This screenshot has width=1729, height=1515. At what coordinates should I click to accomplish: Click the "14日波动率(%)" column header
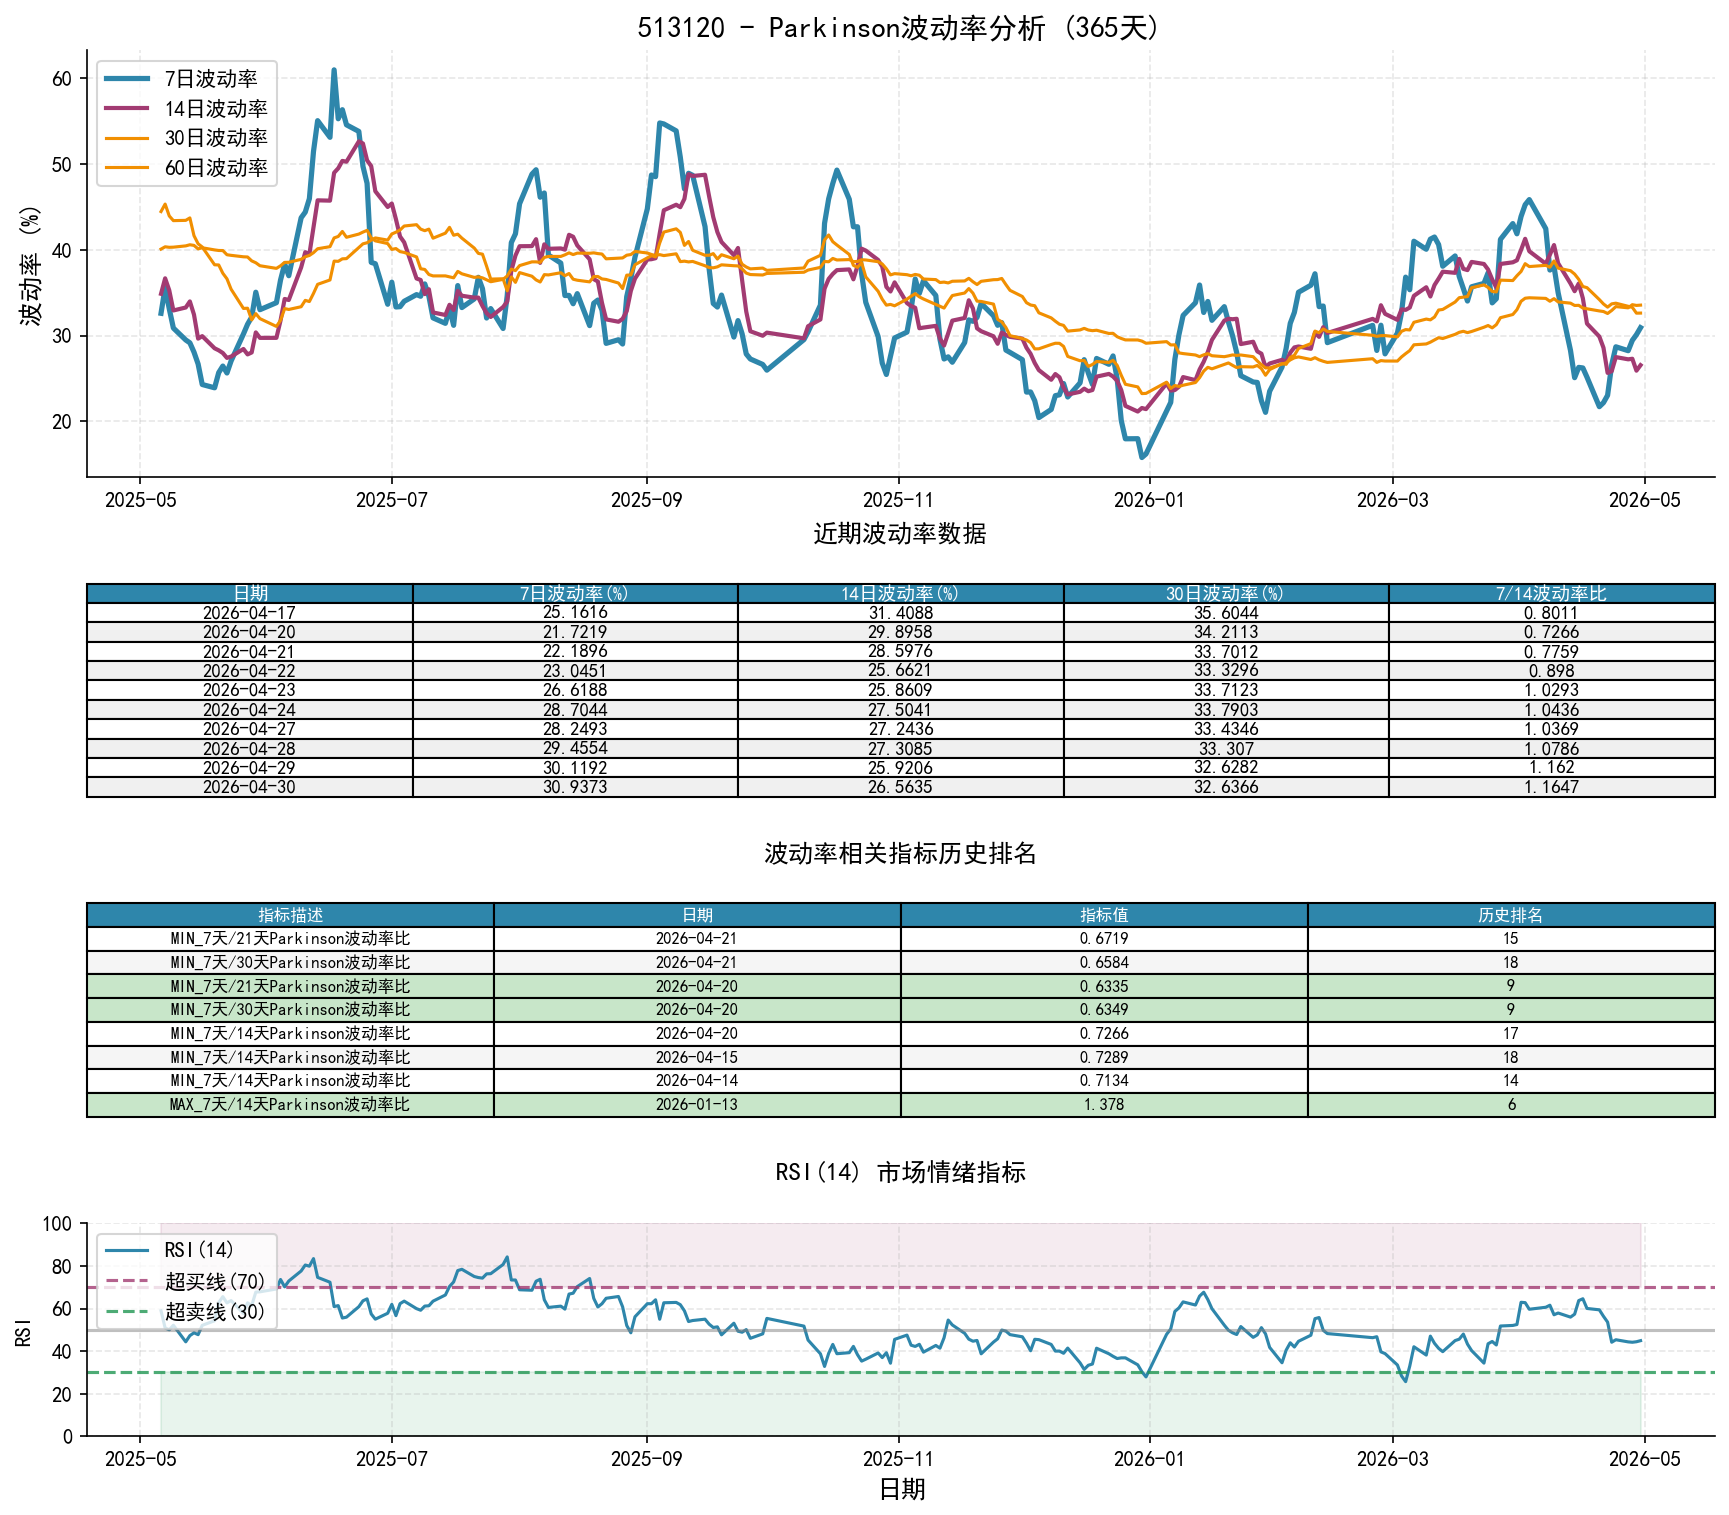coord(900,594)
